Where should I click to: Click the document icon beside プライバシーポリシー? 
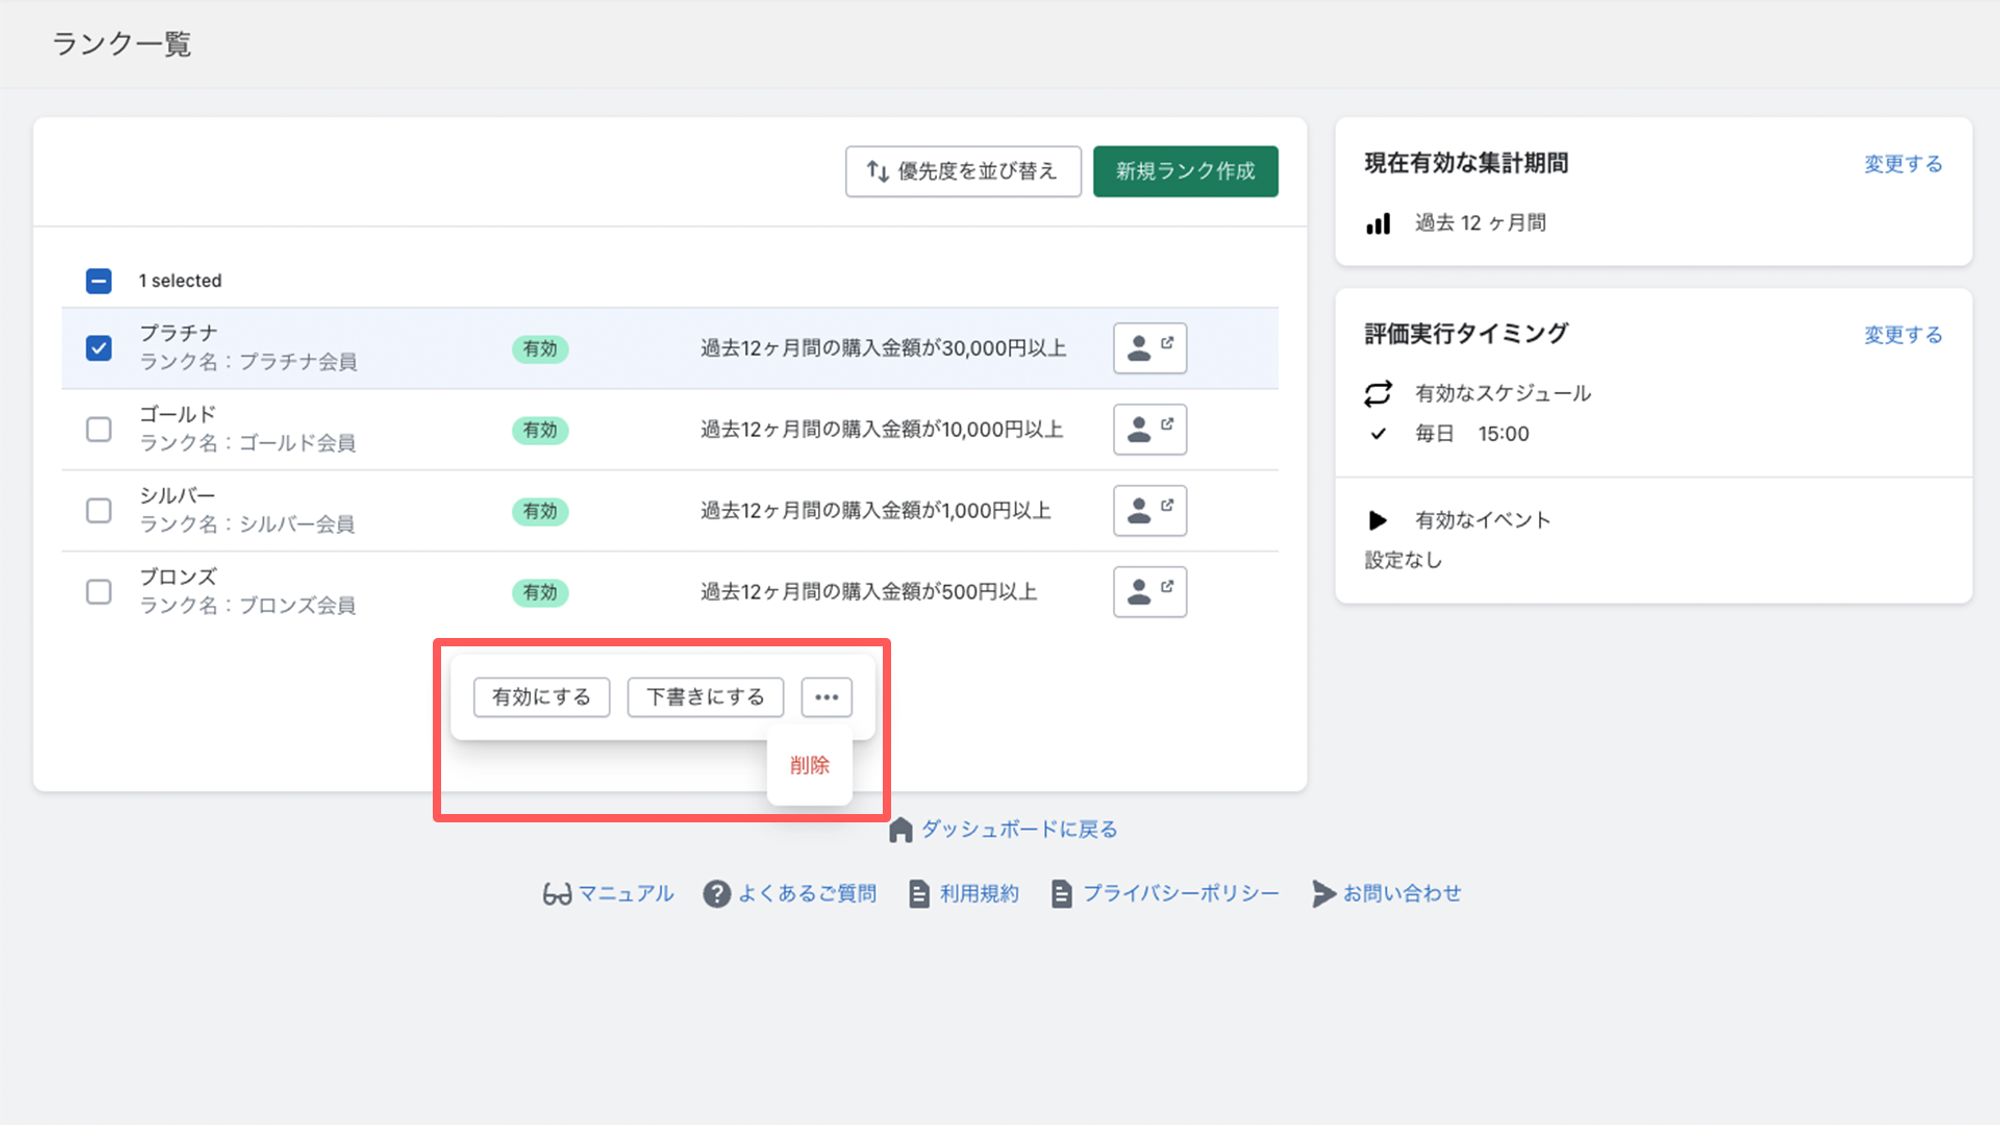[1061, 894]
